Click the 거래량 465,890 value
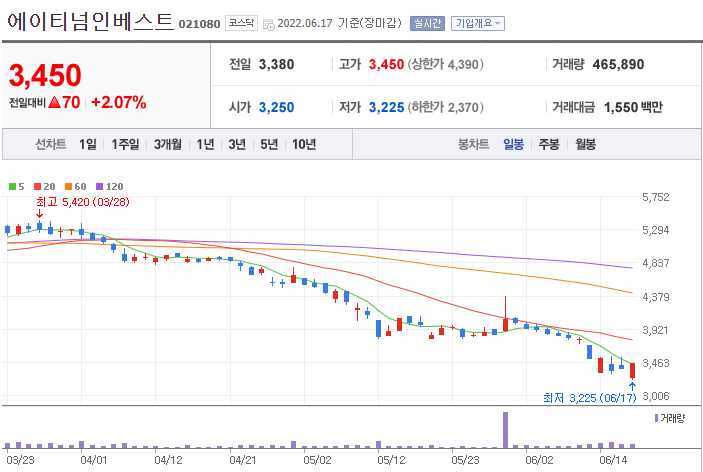Screen dimensions: 703x472 tap(618, 65)
